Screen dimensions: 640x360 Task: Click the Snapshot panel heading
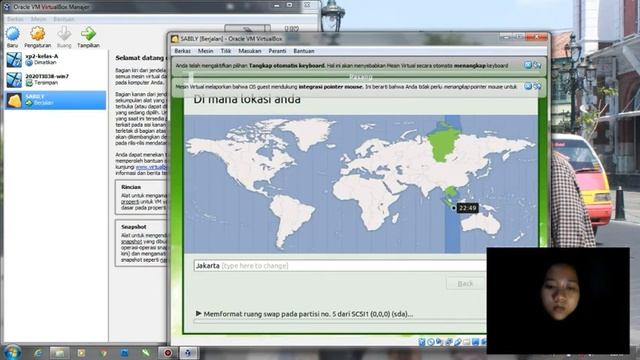(133, 227)
